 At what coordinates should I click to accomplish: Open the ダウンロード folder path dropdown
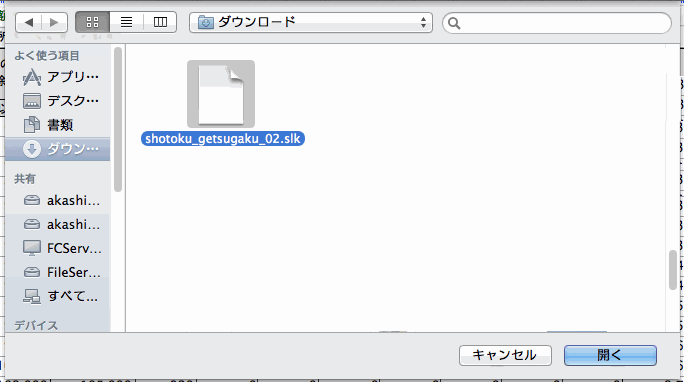pyautogui.click(x=311, y=22)
